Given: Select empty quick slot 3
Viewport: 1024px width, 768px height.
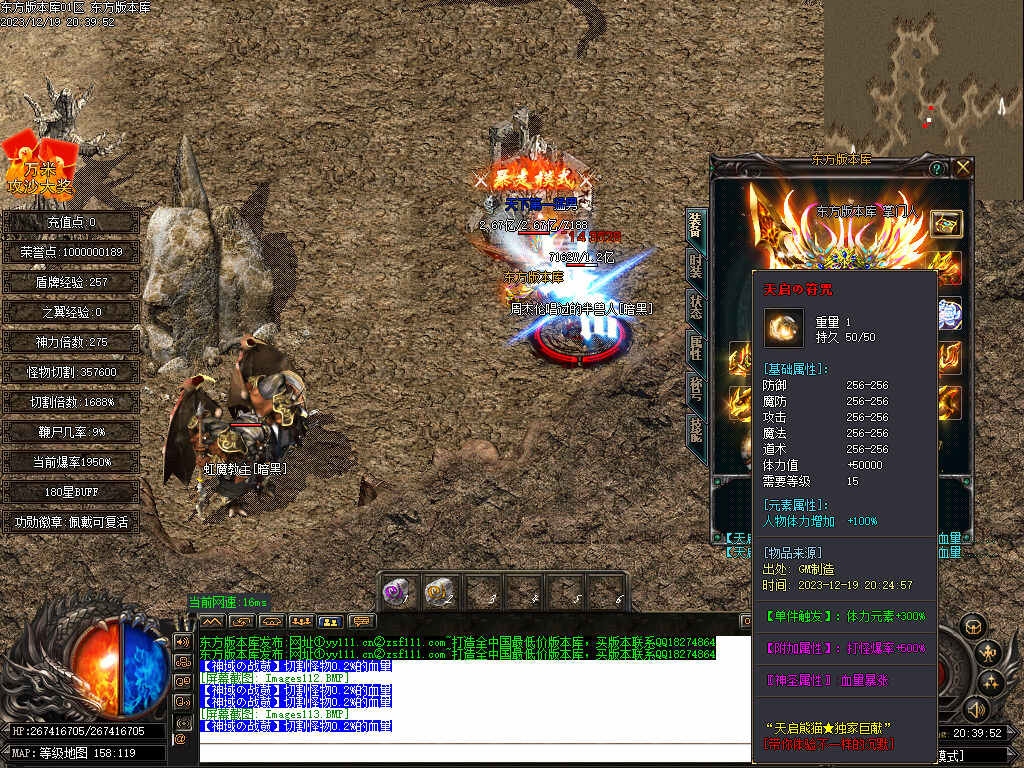Looking at the screenshot, I should point(480,592).
